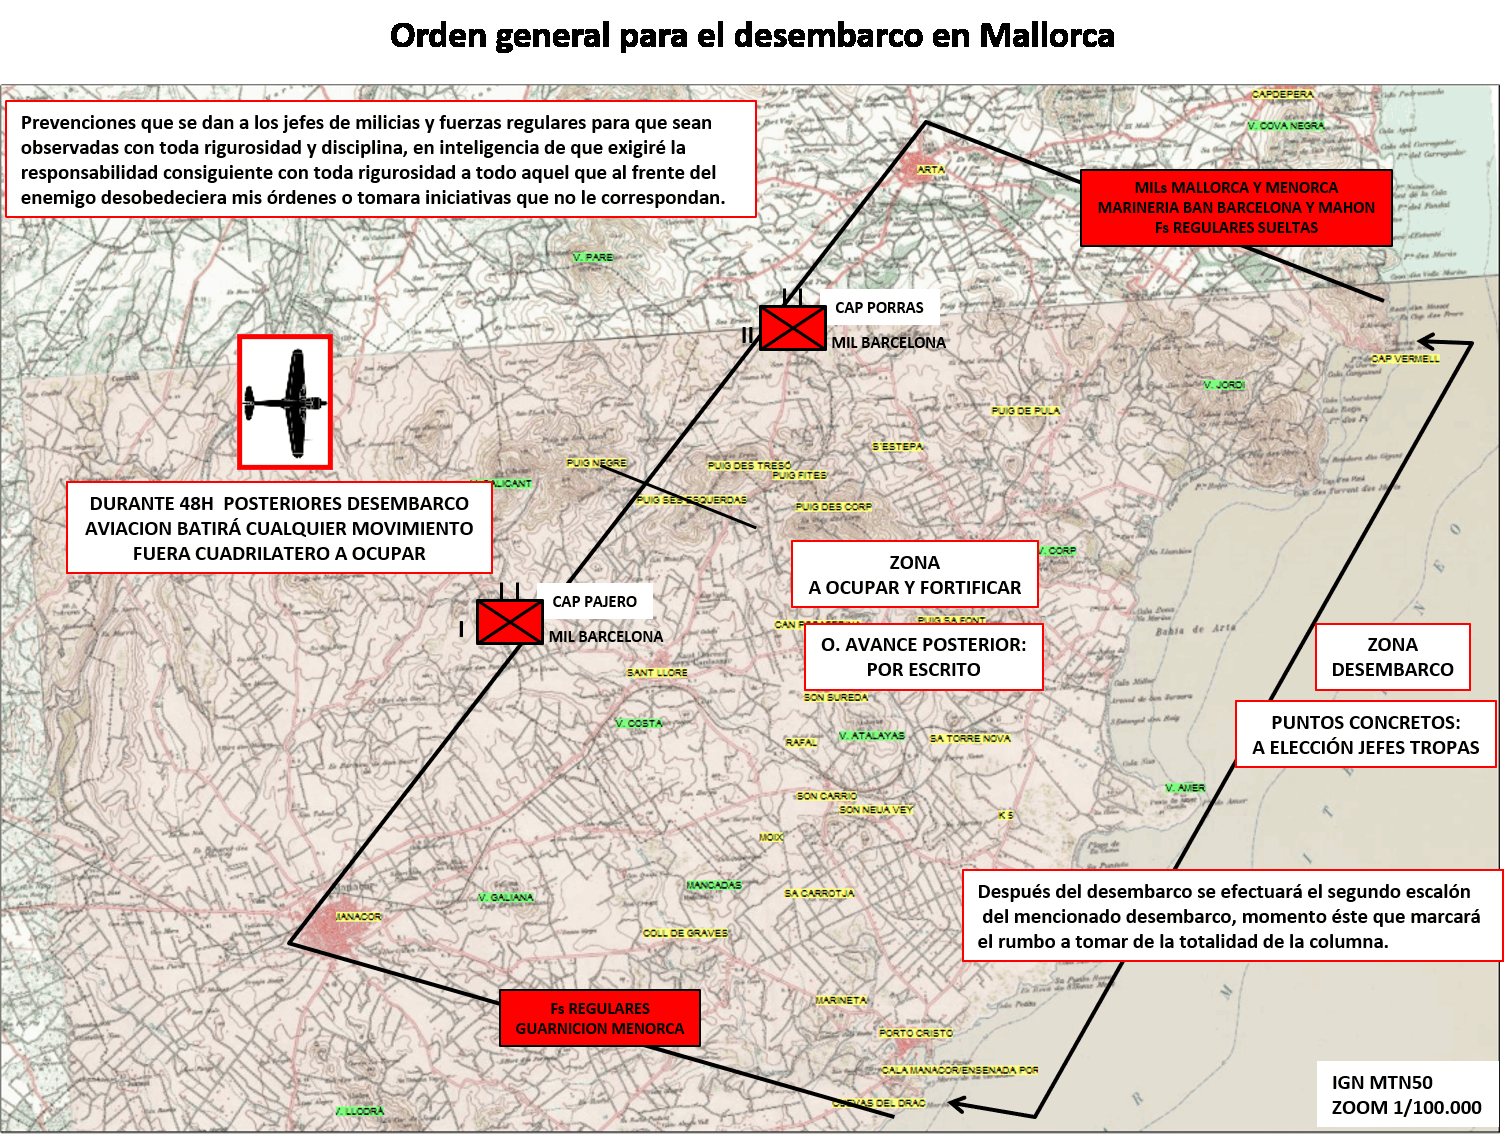Viewport: 1504px width, 1134px height.
Task: Select the 'CALA MANACOR/ENSENADA POR' label
Action: (960, 1070)
